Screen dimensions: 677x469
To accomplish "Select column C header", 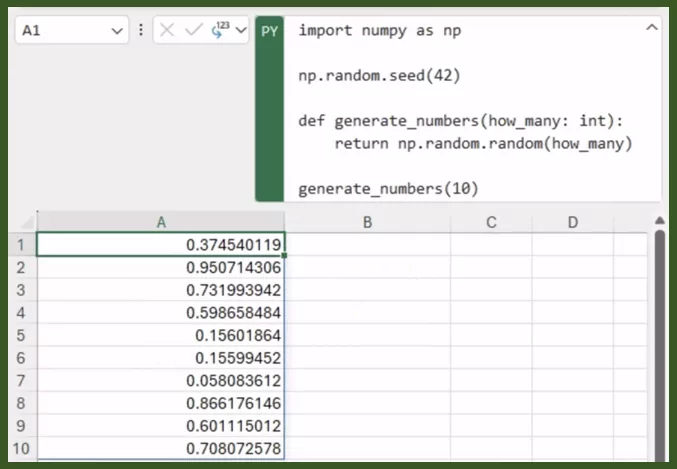I will [x=491, y=222].
